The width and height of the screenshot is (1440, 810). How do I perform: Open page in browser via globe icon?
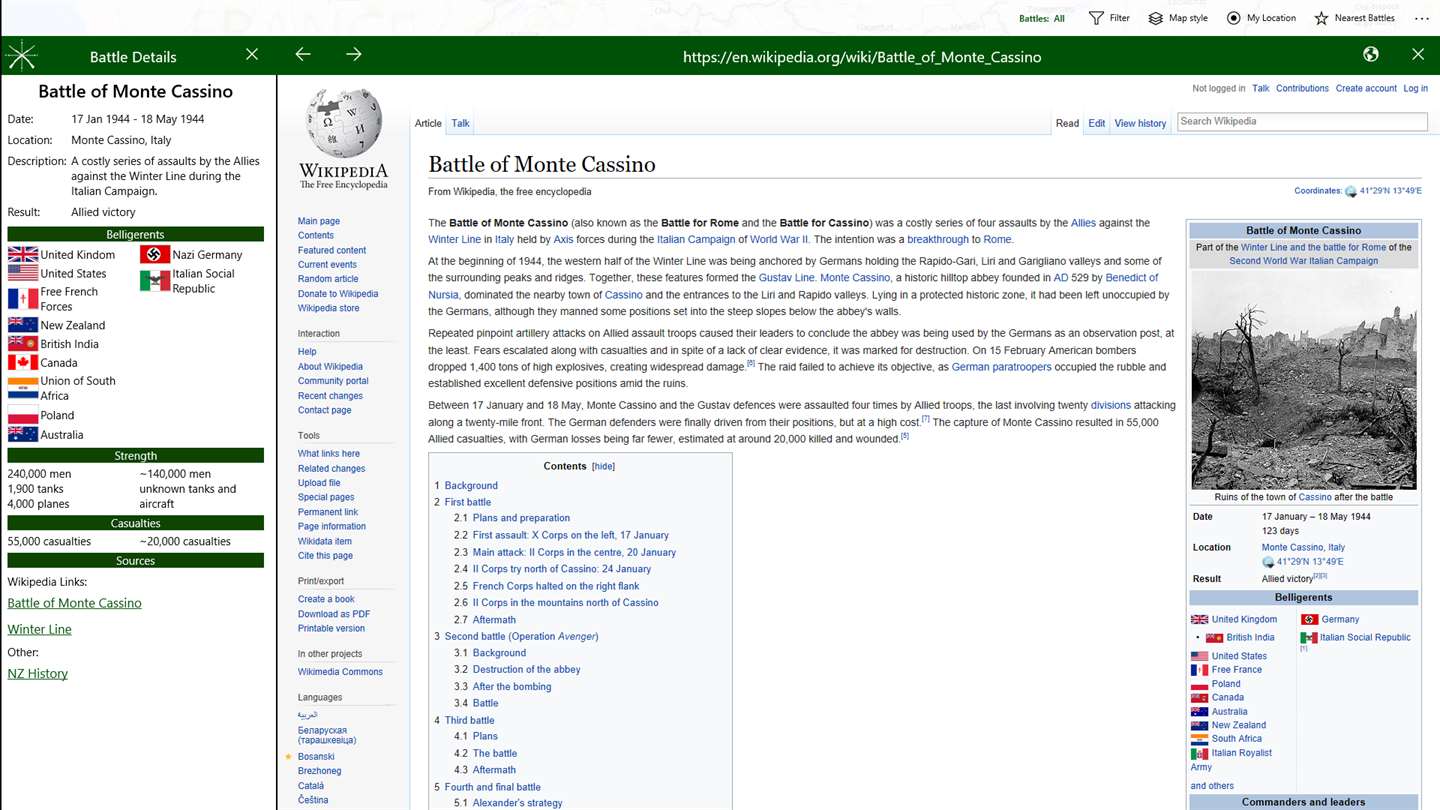(1371, 54)
